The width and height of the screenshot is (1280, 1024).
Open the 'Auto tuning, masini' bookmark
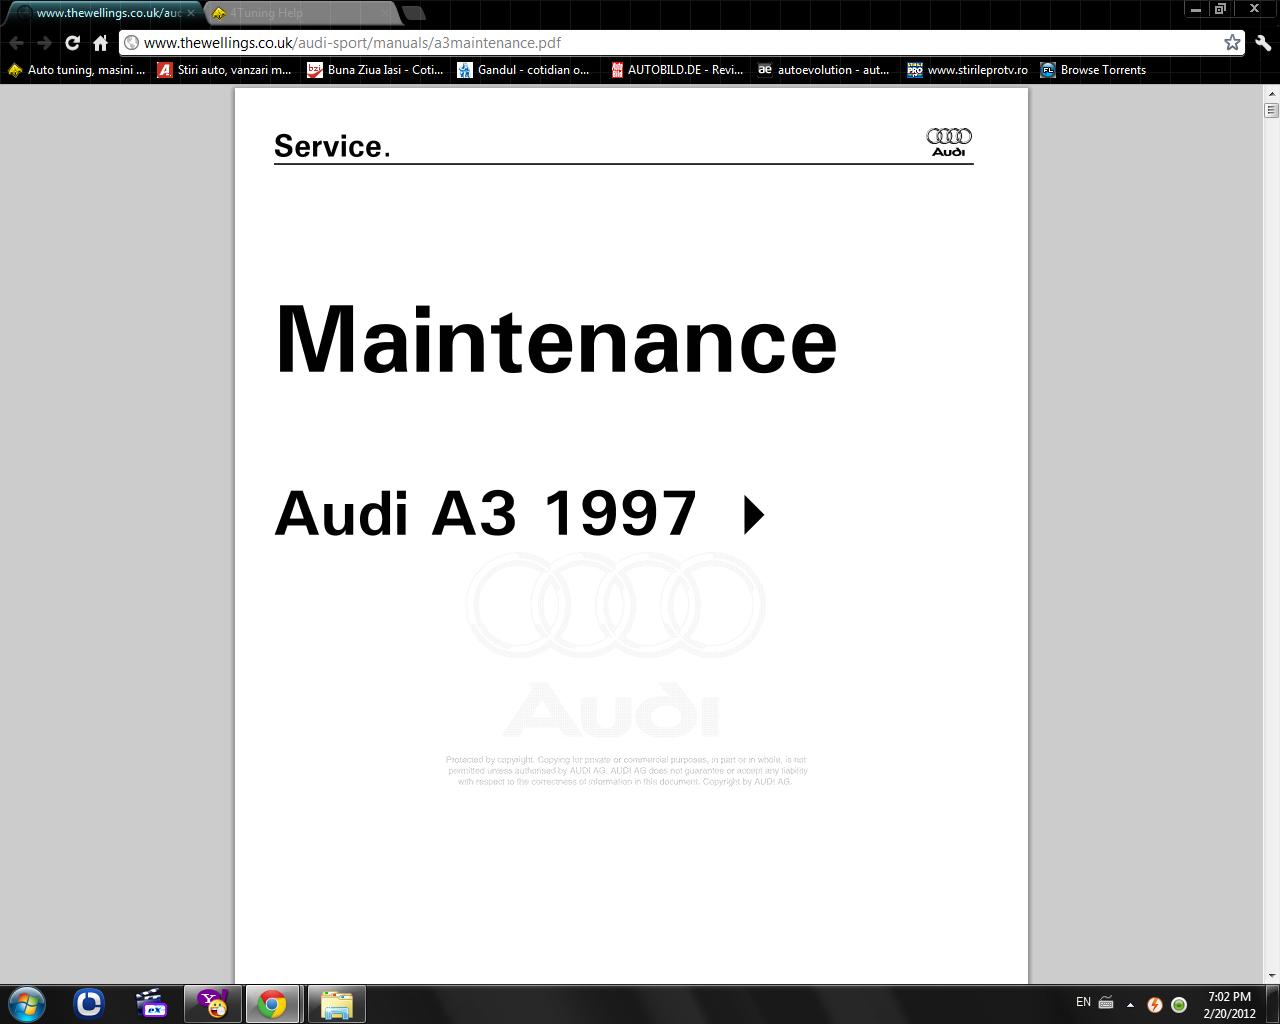click(x=77, y=70)
